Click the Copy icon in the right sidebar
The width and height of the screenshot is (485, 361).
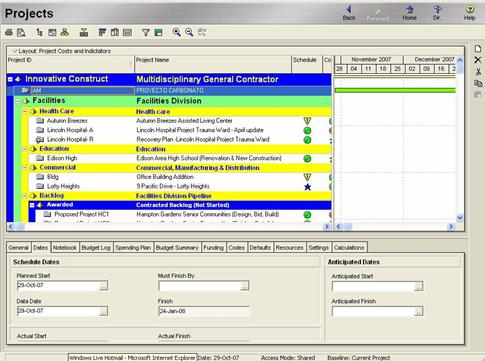(478, 83)
